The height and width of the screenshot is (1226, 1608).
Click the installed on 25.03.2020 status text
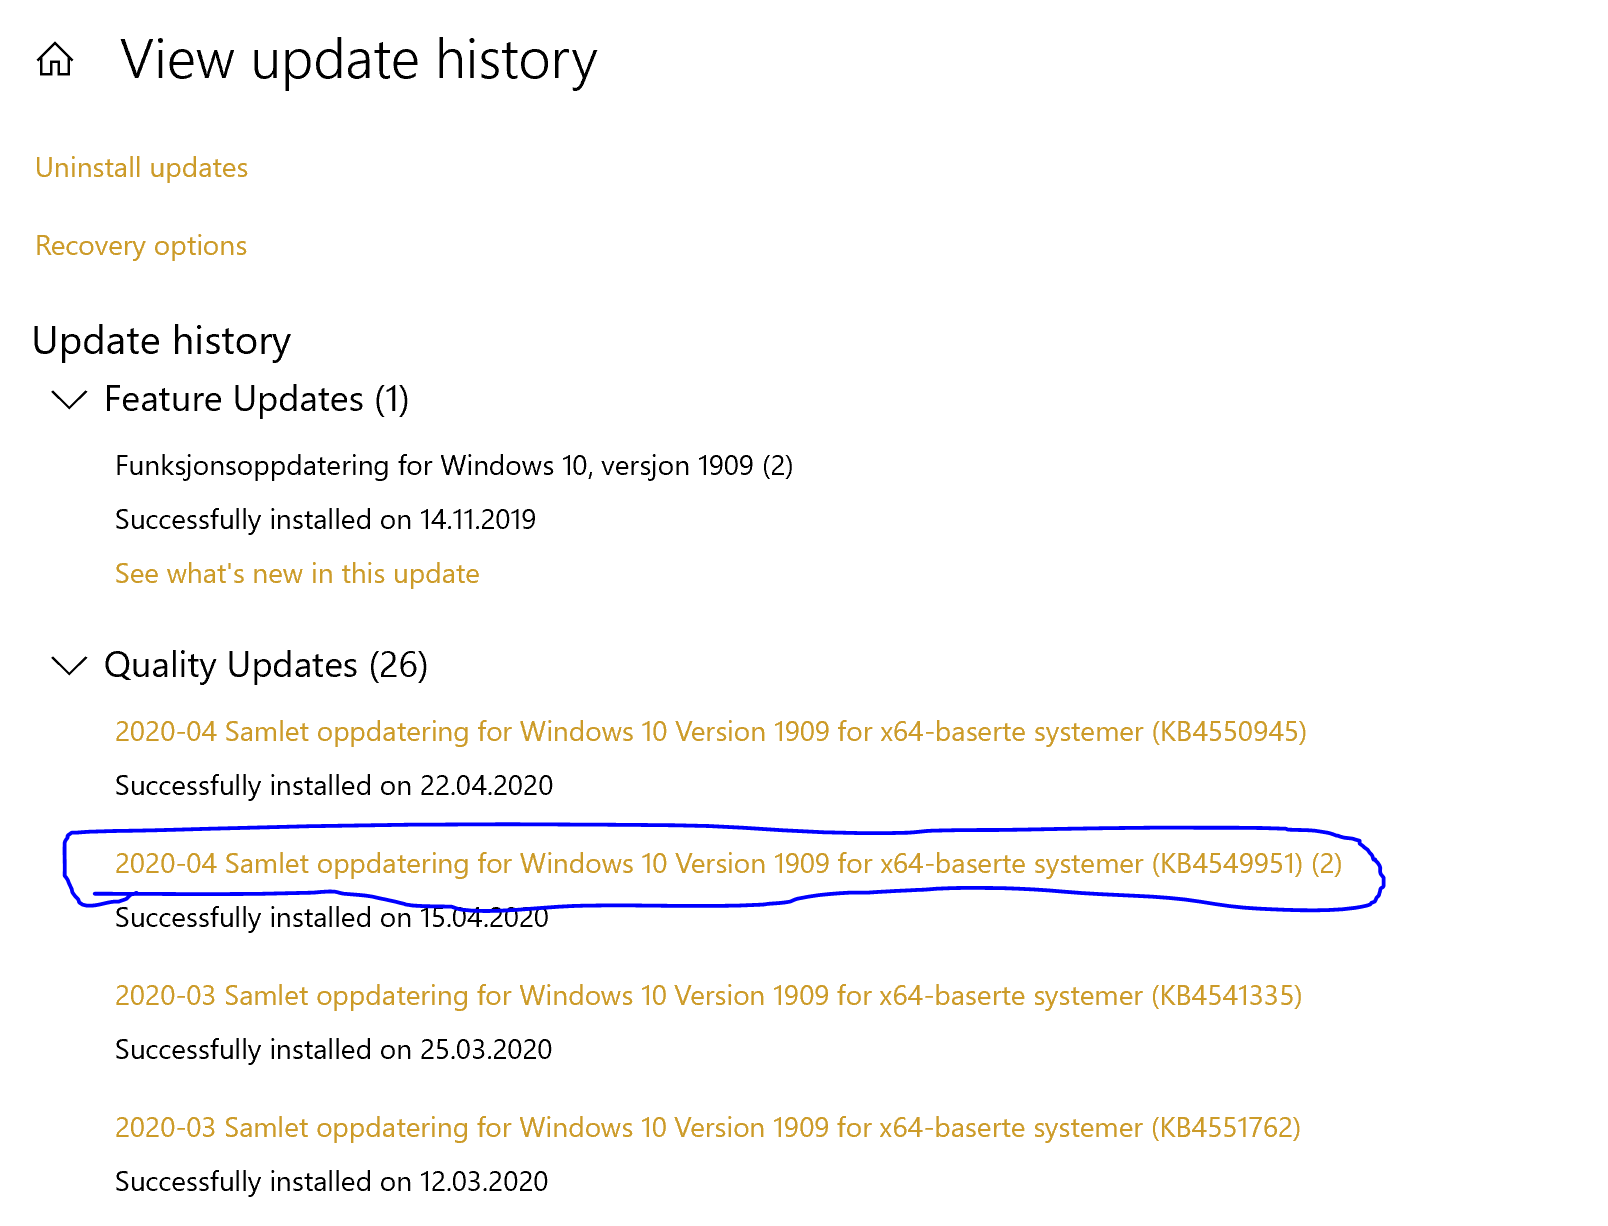(333, 1050)
